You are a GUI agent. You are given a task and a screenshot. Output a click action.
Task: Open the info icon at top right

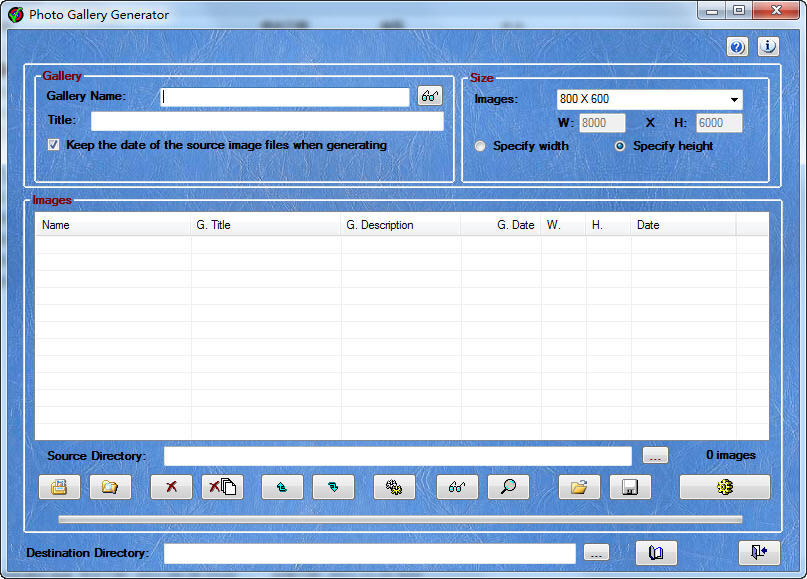click(768, 47)
